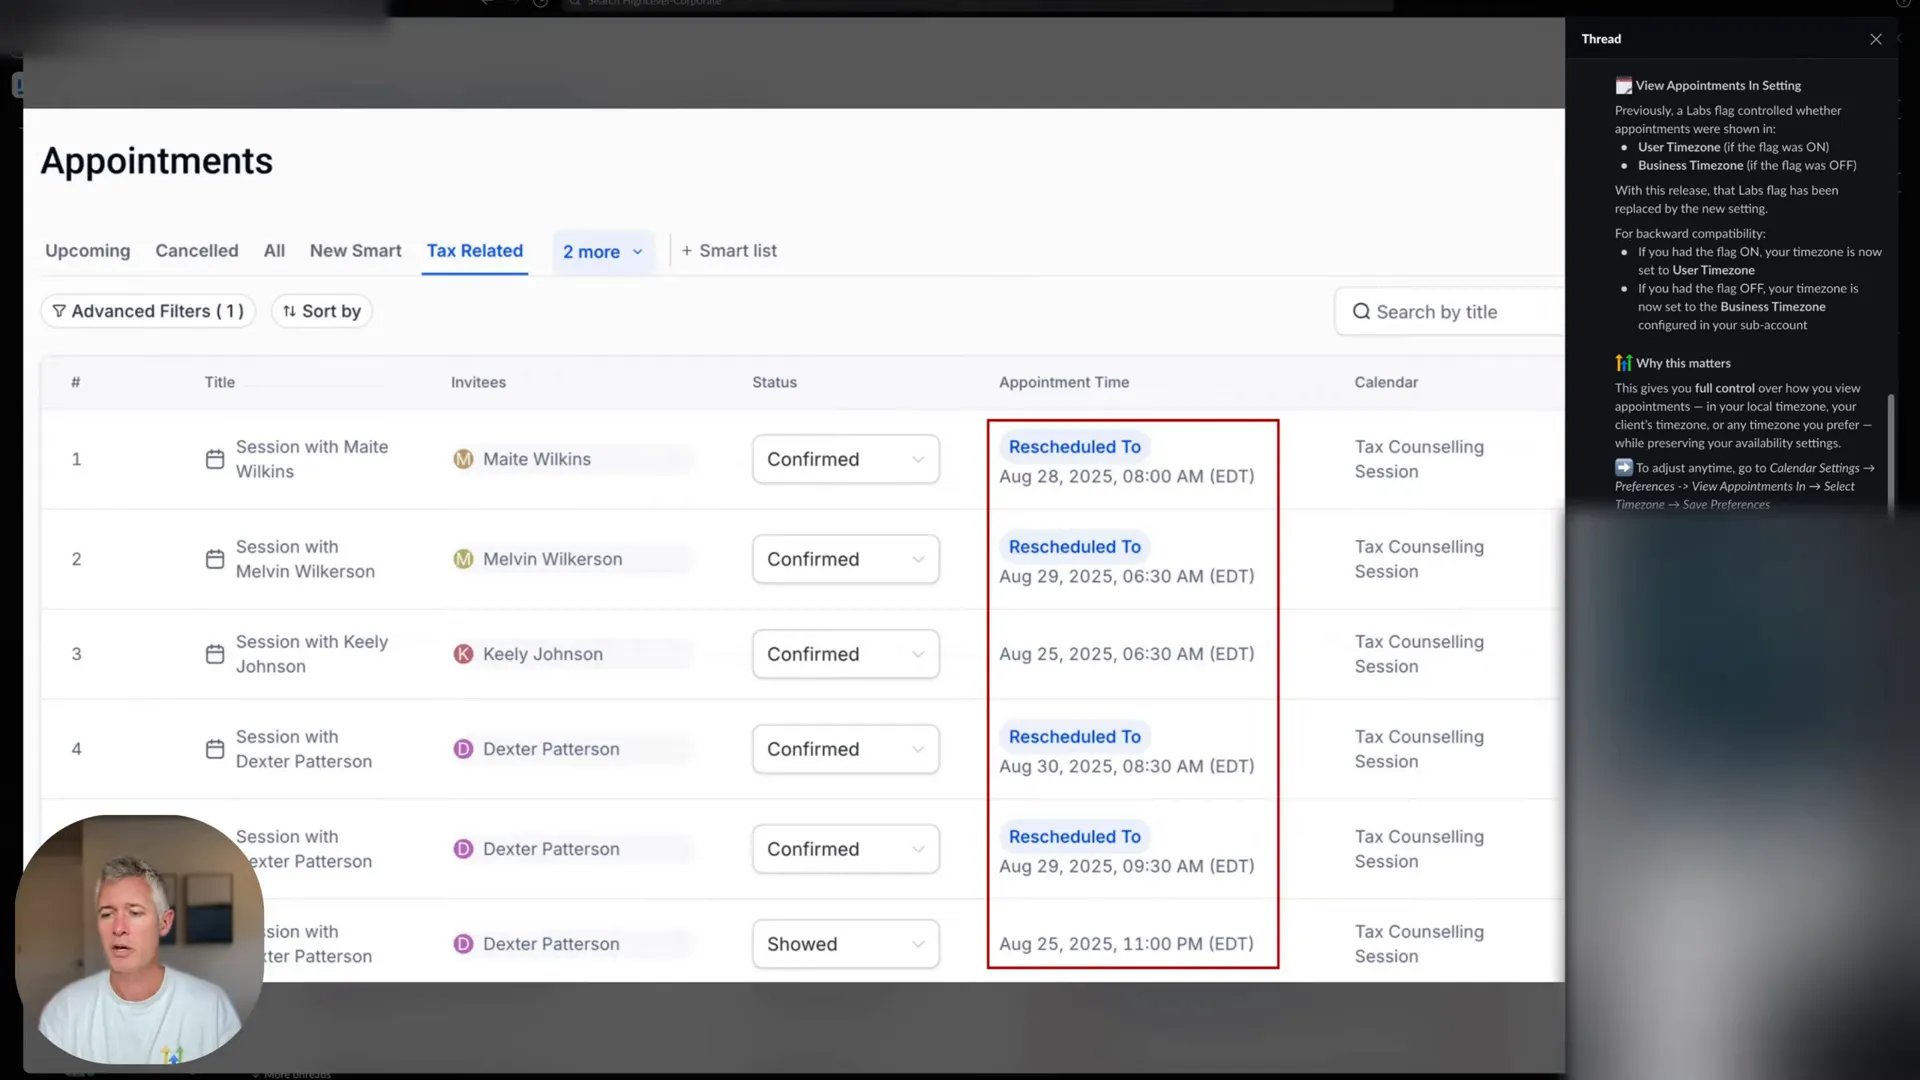1920x1080 pixels.
Task: Click calendar icon for Session with Keely Johnson
Action: click(215, 654)
